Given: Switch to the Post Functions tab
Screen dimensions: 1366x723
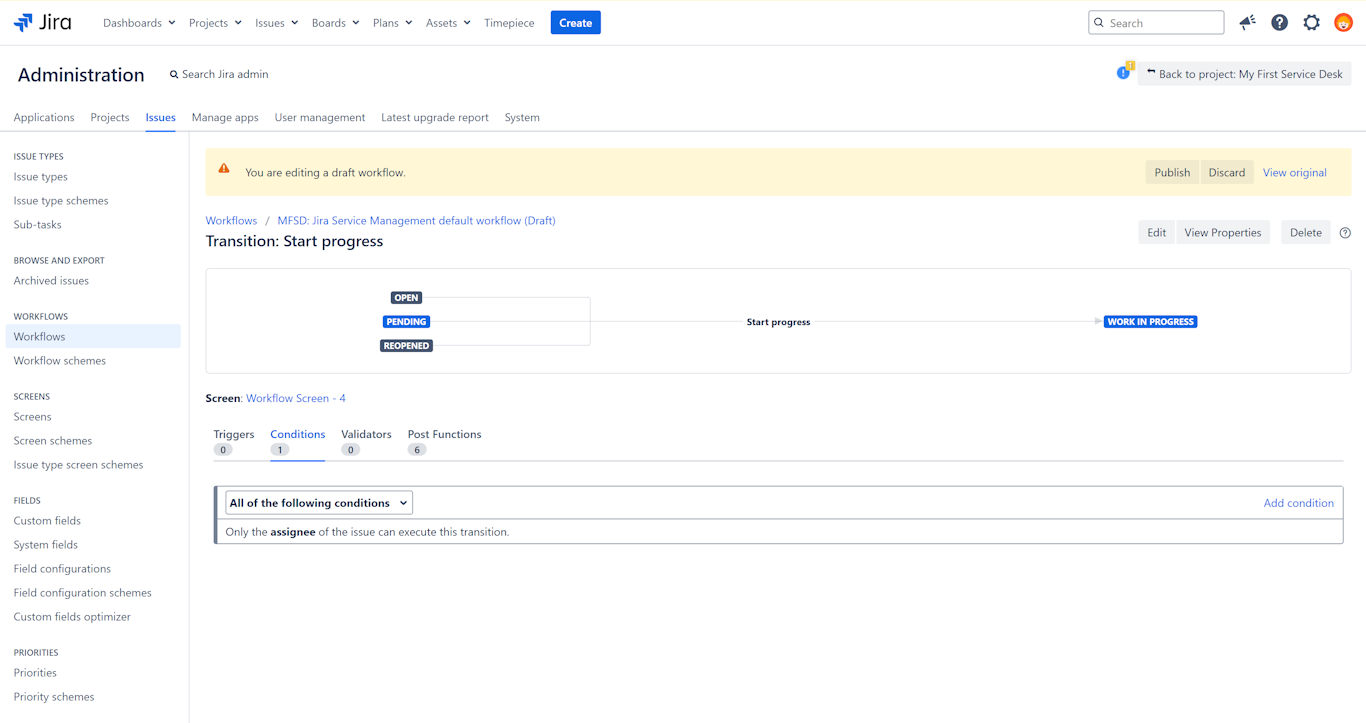Looking at the screenshot, I should (x=444, y=435).
